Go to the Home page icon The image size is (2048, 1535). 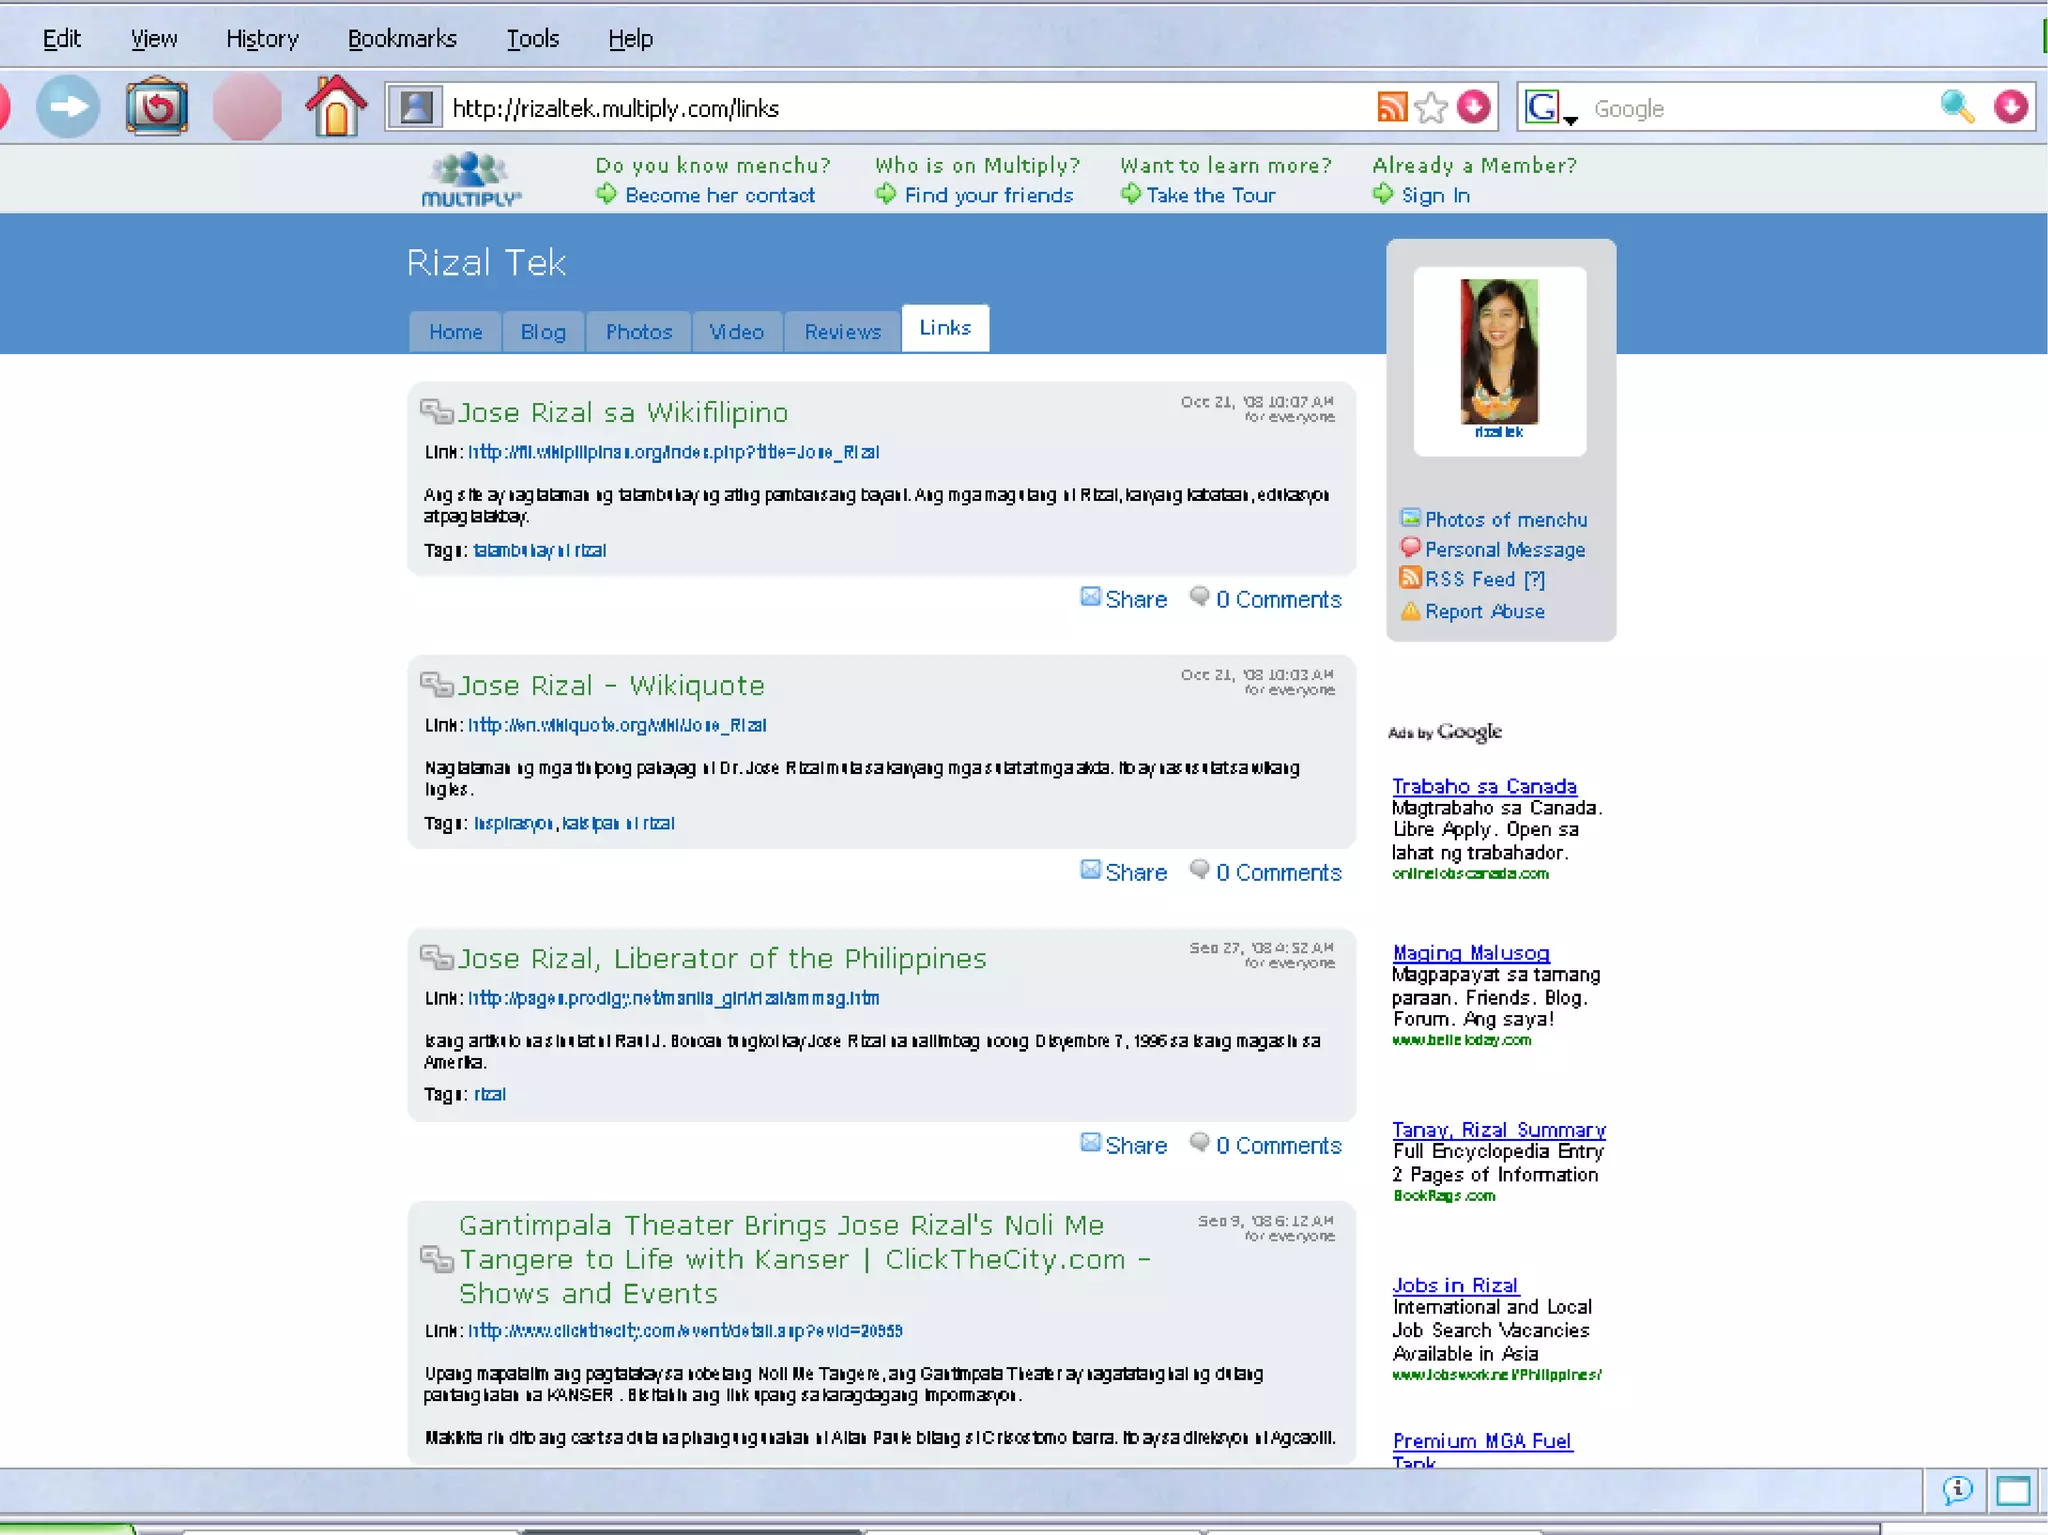pyautogui.click(x=336, y=107)
